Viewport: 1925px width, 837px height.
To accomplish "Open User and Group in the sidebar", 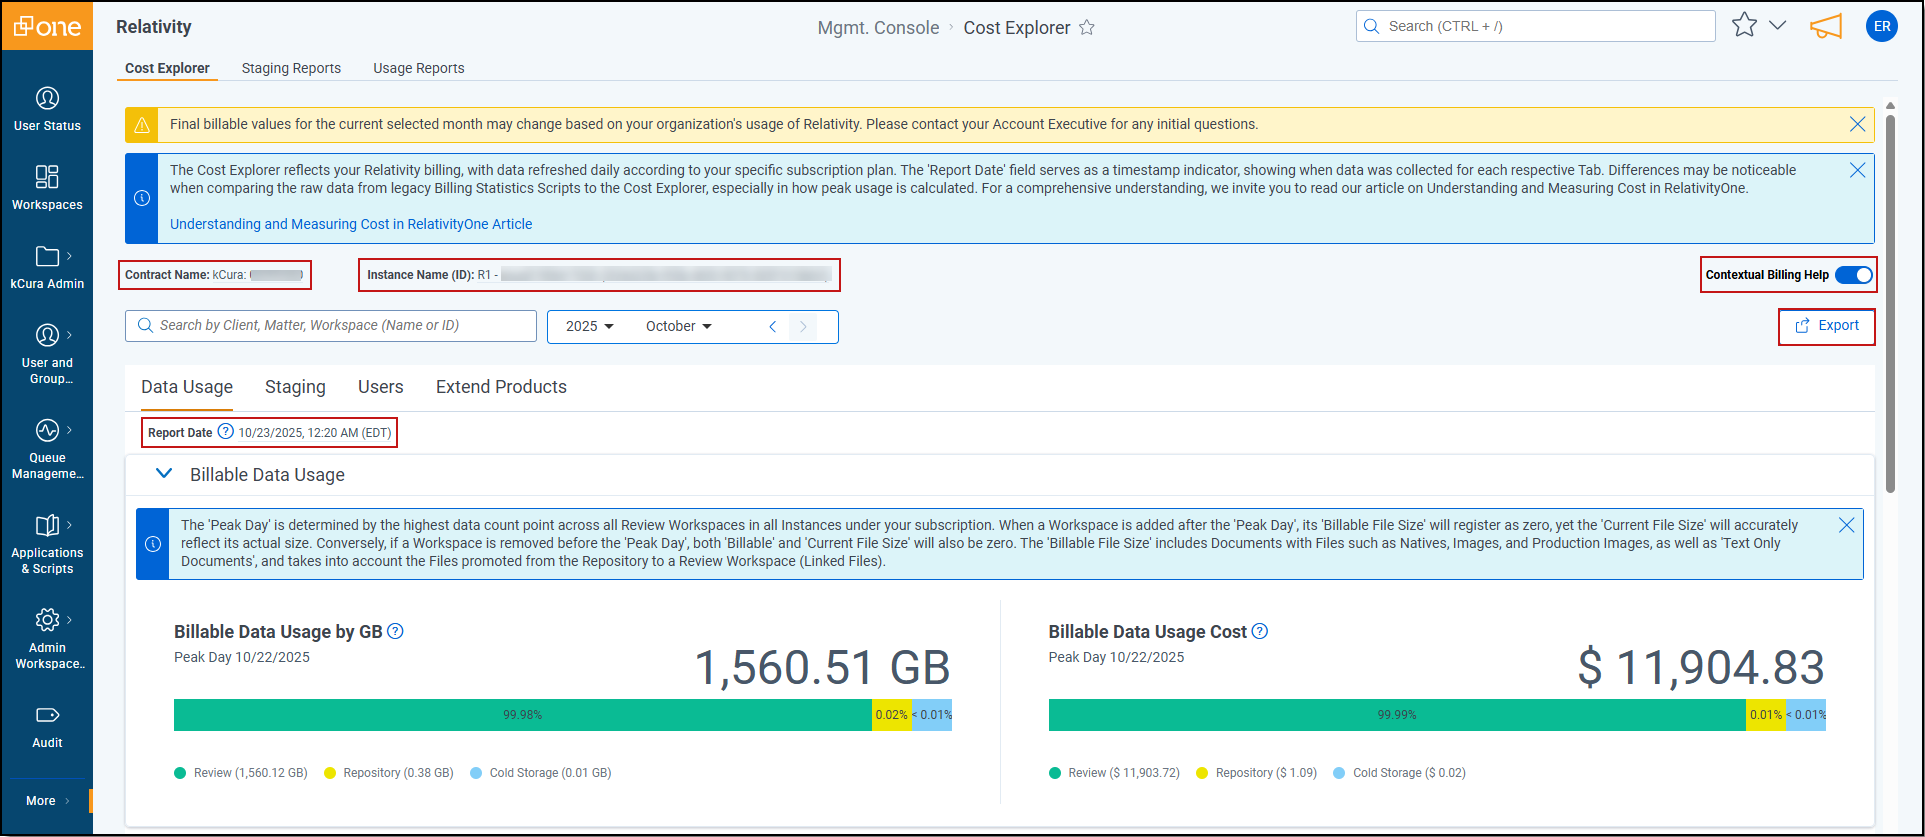I will click(x=47, y=354).
